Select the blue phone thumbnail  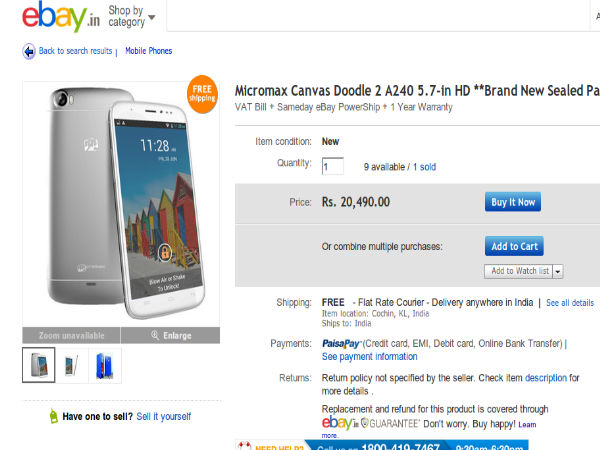(x=104, y=366)
